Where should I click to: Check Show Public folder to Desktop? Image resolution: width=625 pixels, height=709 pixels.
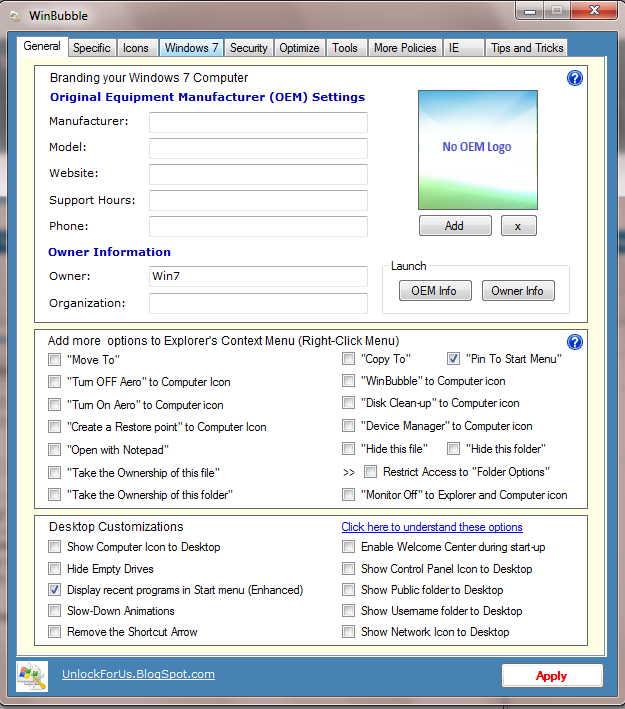(x=348, y=590)
